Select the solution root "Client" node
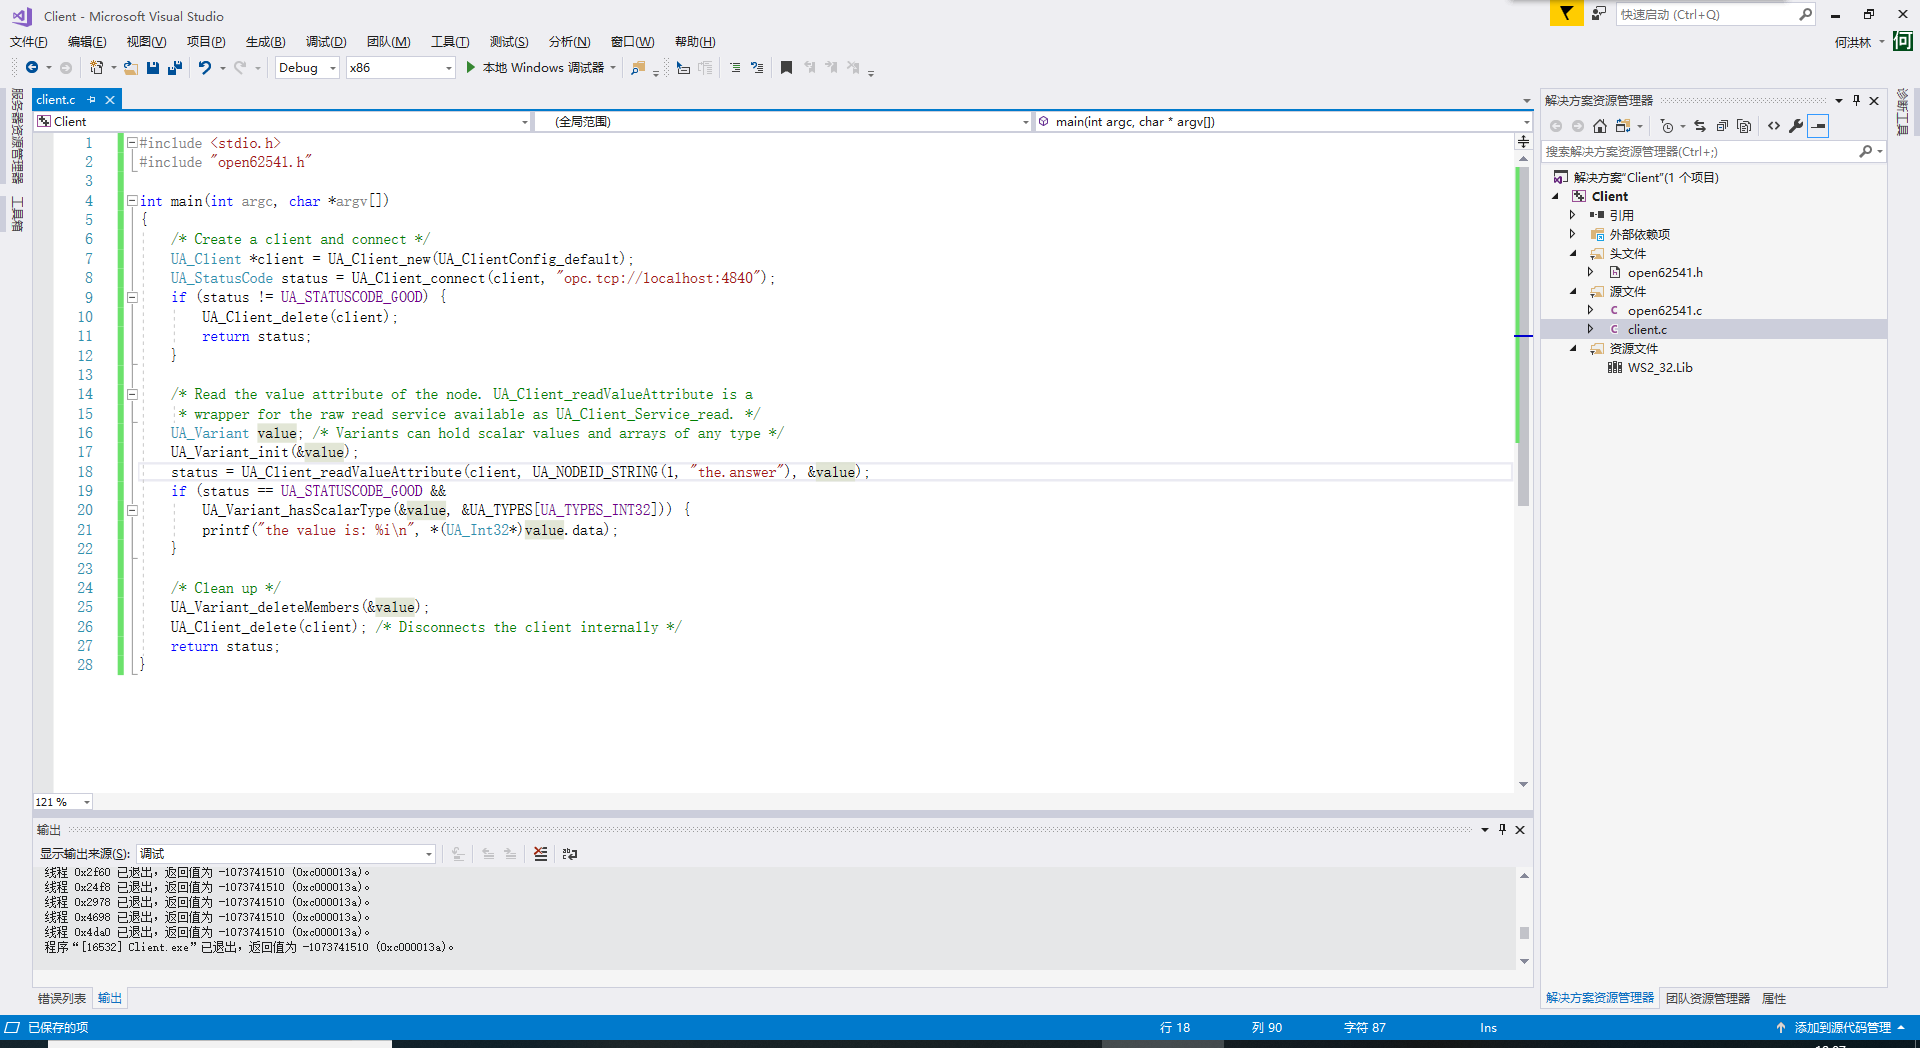 1646,177
